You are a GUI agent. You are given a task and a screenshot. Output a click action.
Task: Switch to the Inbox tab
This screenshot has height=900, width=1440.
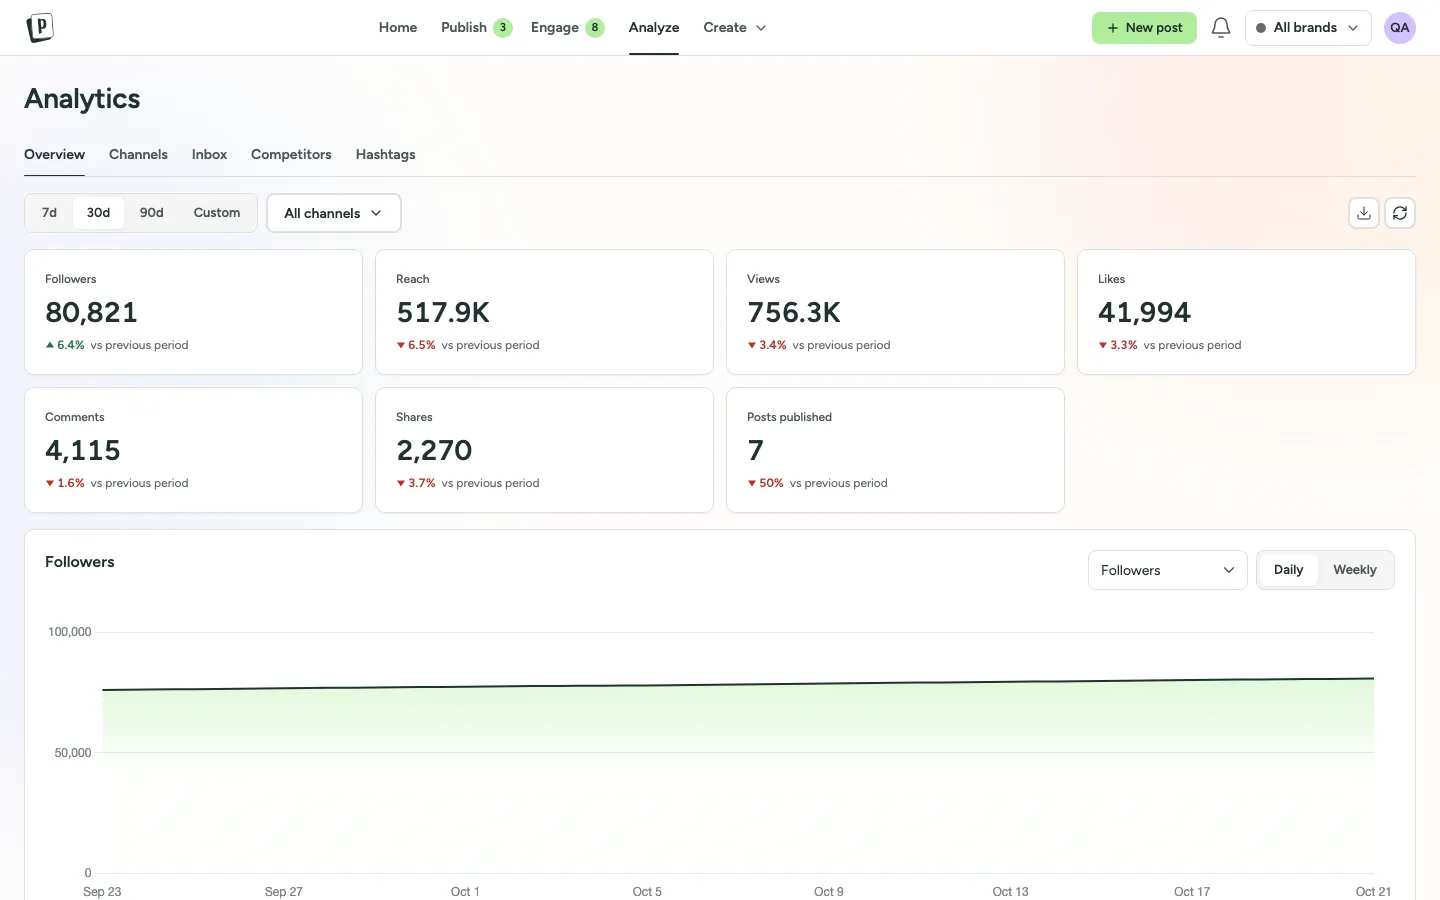209,155
